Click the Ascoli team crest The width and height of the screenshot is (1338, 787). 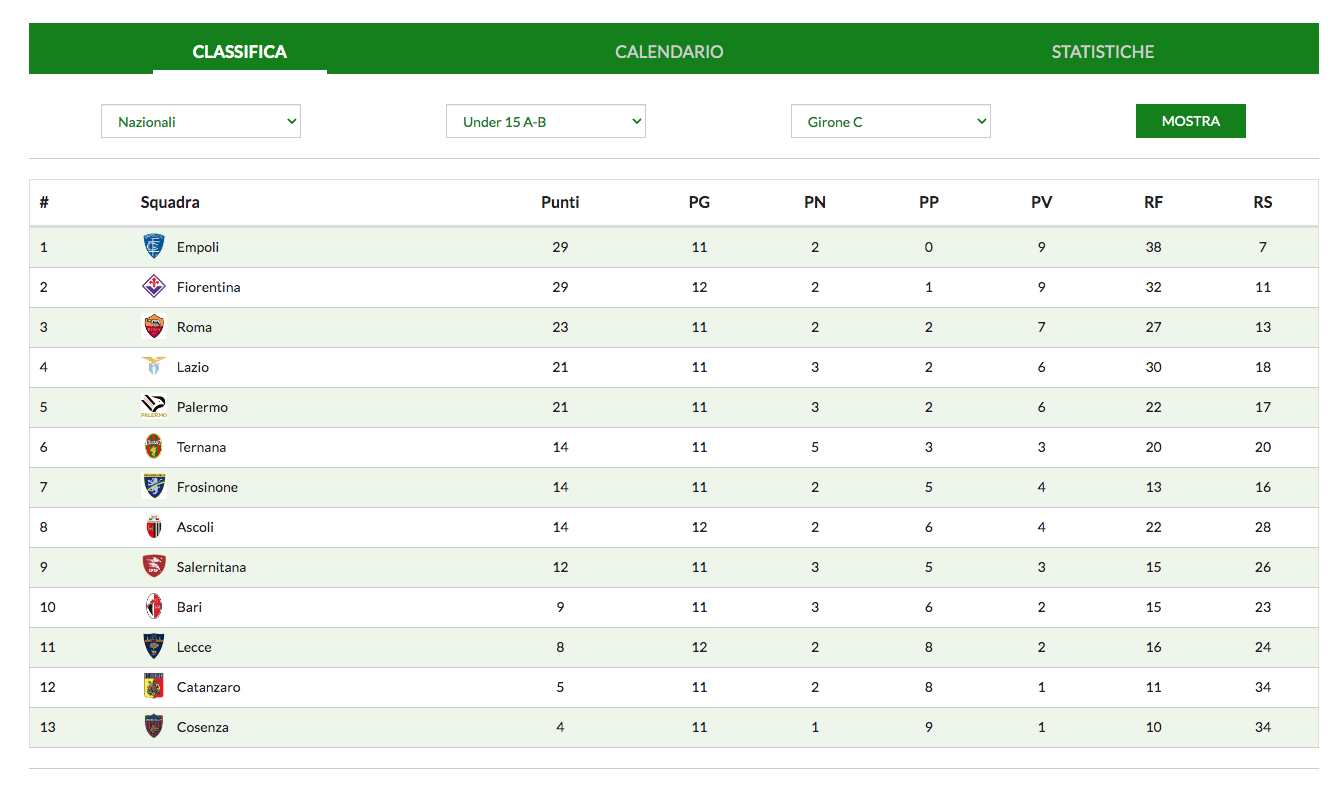click(x=154, y=527)
